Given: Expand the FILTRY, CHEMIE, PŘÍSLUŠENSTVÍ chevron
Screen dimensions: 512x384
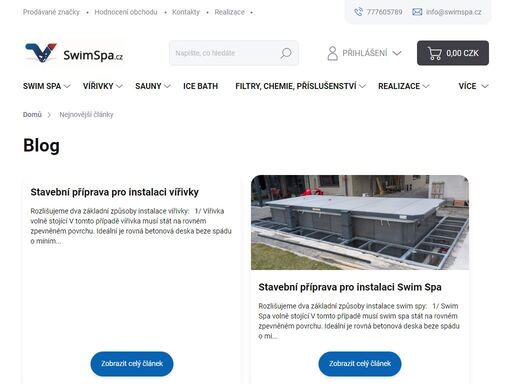Looking at the screenshot, I should 362,86.
